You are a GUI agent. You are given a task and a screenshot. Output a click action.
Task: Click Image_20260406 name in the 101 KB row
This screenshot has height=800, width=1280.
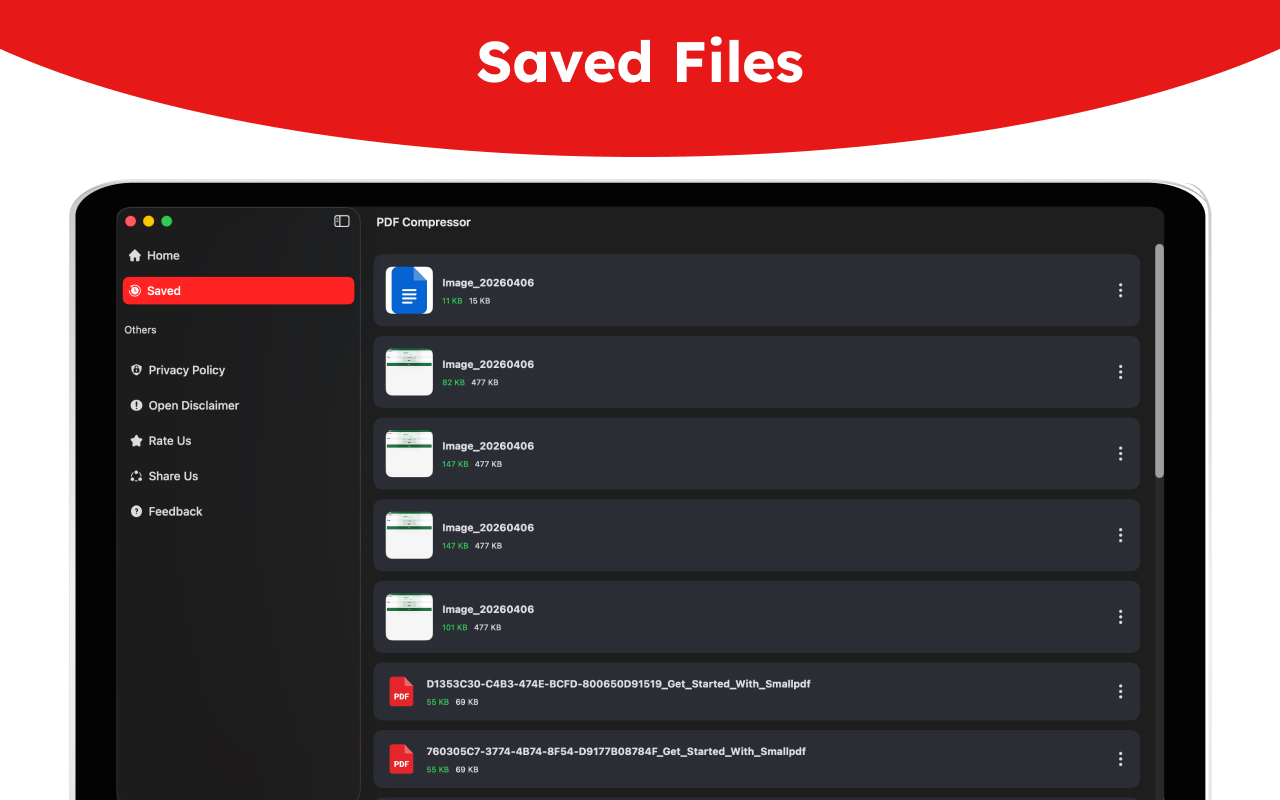[x=488, y=610]
